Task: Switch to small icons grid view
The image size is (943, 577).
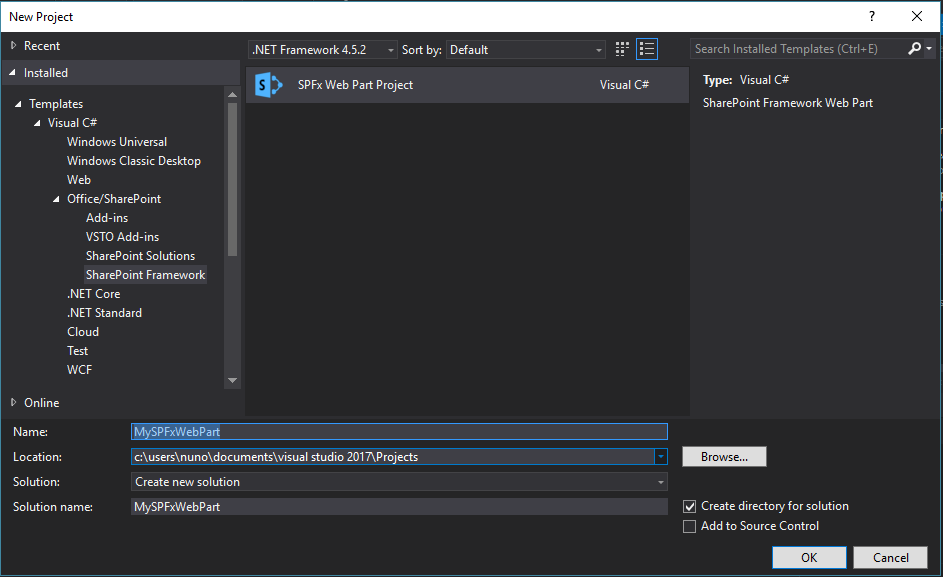Action: click(x=622, y=49)
